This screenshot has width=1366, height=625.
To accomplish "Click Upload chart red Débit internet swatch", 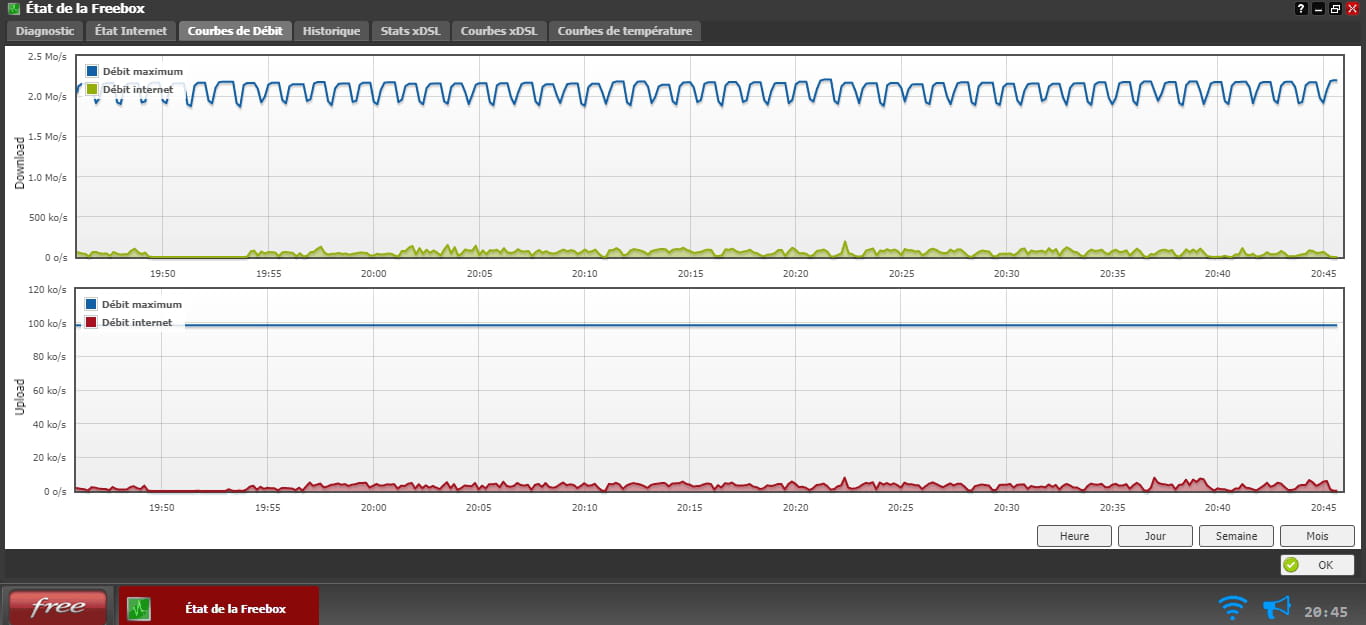I will click(x=91, y=322).
